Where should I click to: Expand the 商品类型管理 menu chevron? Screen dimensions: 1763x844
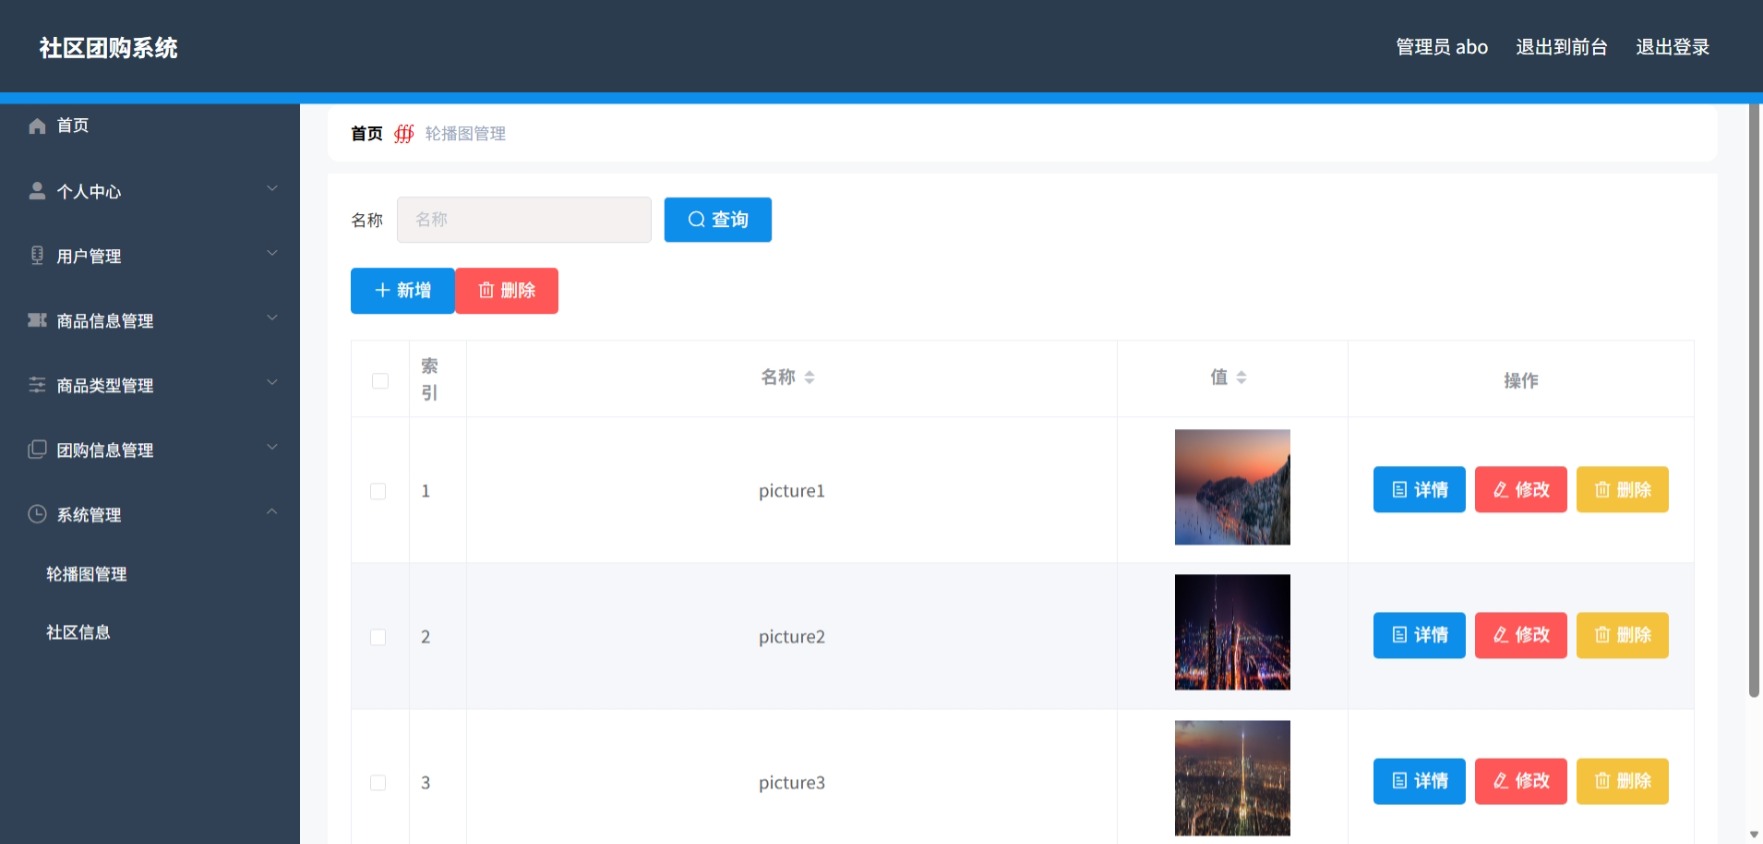click(272, 382)
